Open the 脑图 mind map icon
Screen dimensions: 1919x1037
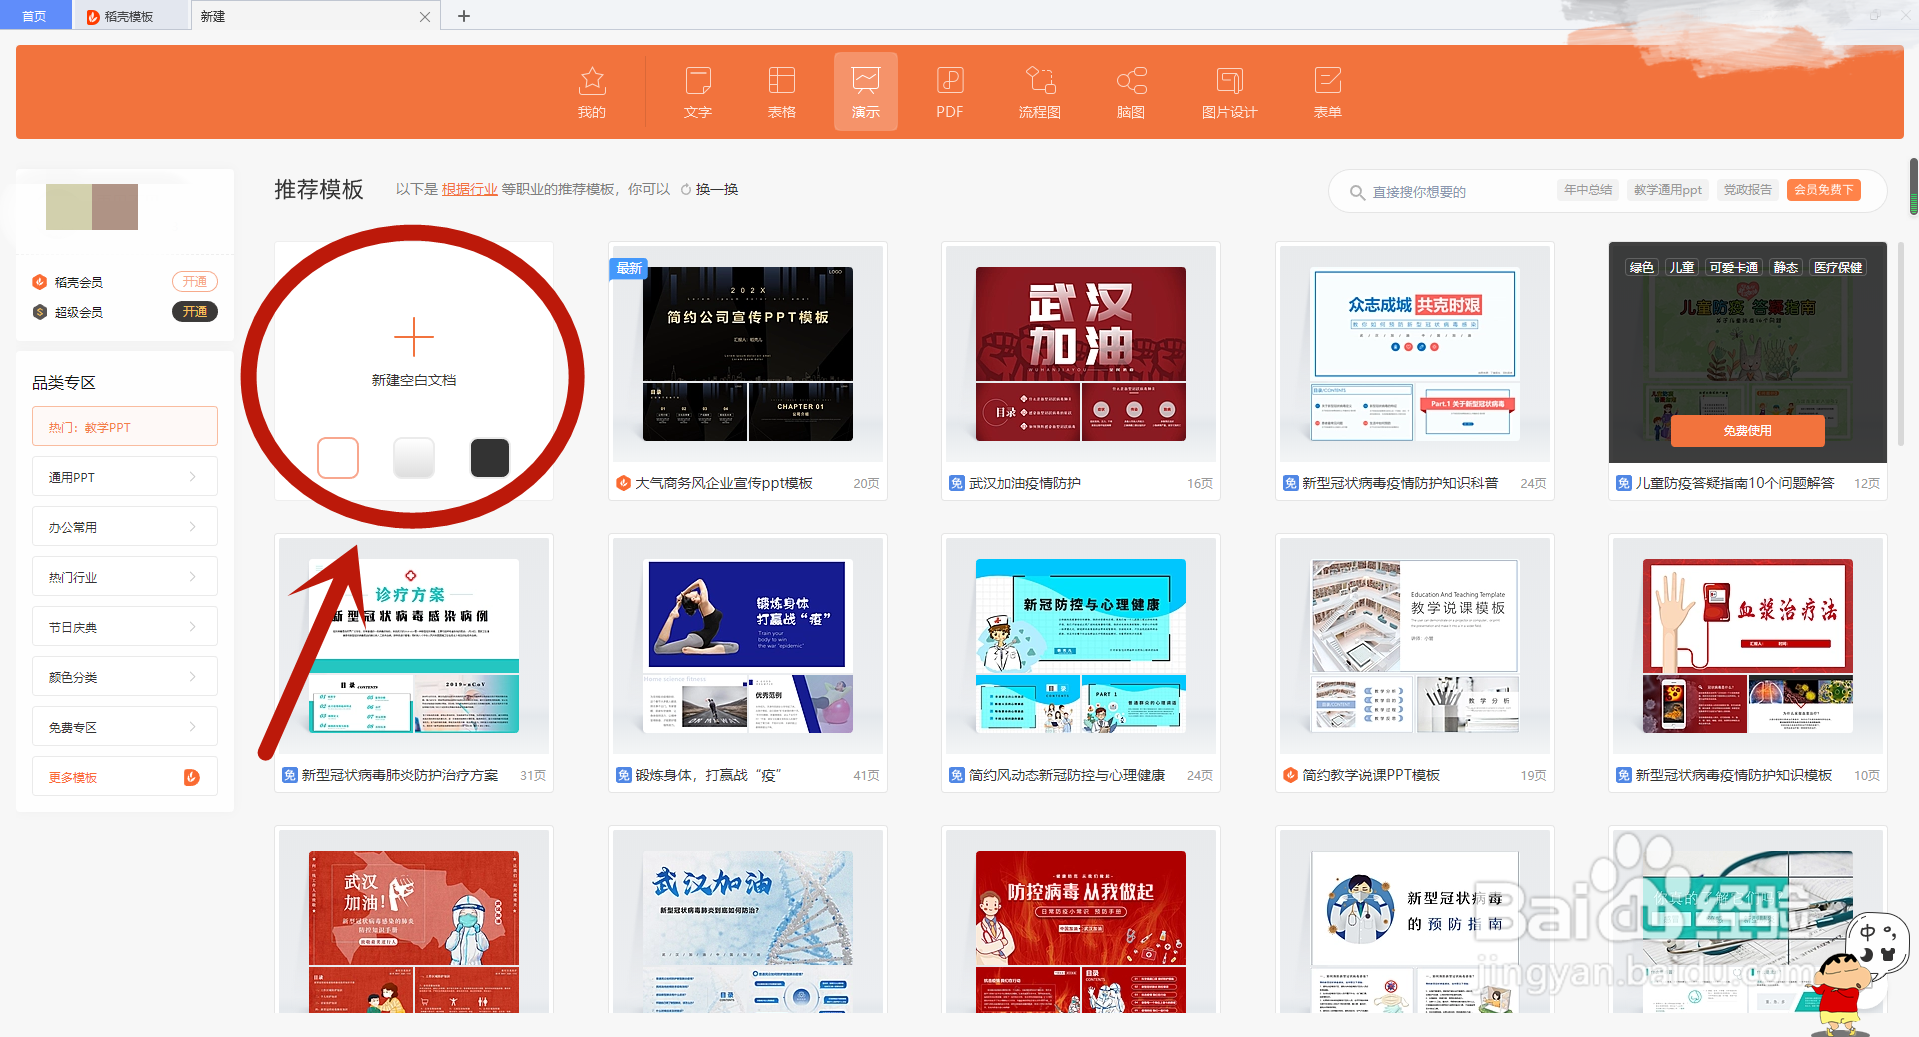pyautogui.click(x=1130, y=91)
